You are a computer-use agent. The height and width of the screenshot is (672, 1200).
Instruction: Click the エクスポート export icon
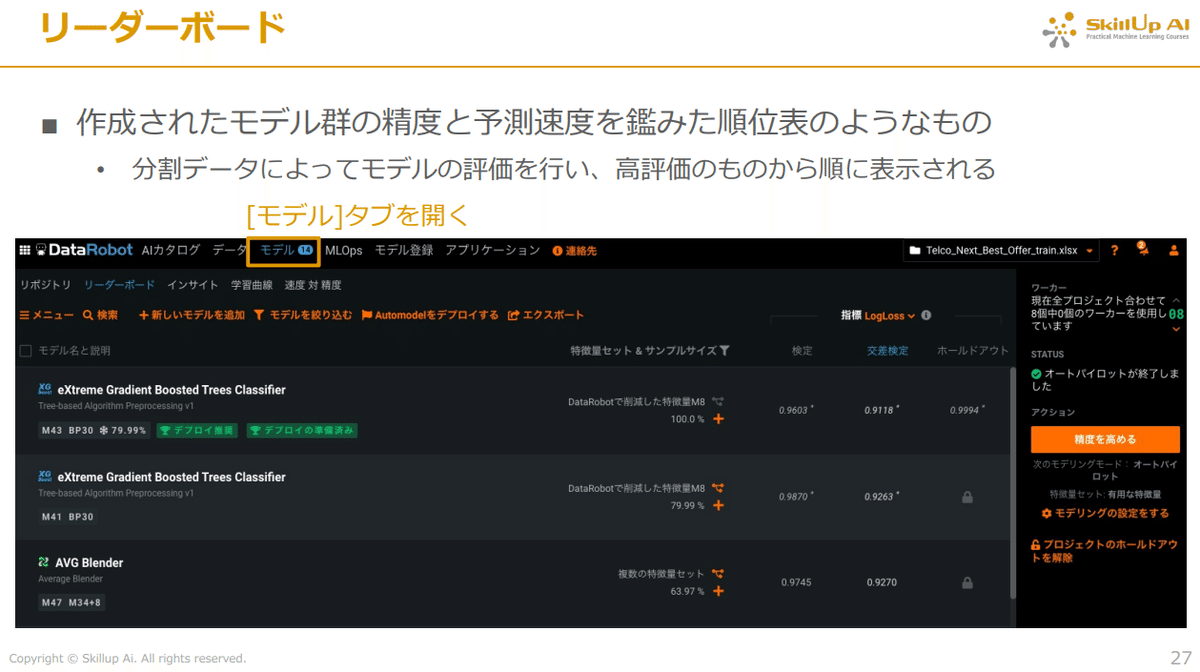[x=512, y=314]
